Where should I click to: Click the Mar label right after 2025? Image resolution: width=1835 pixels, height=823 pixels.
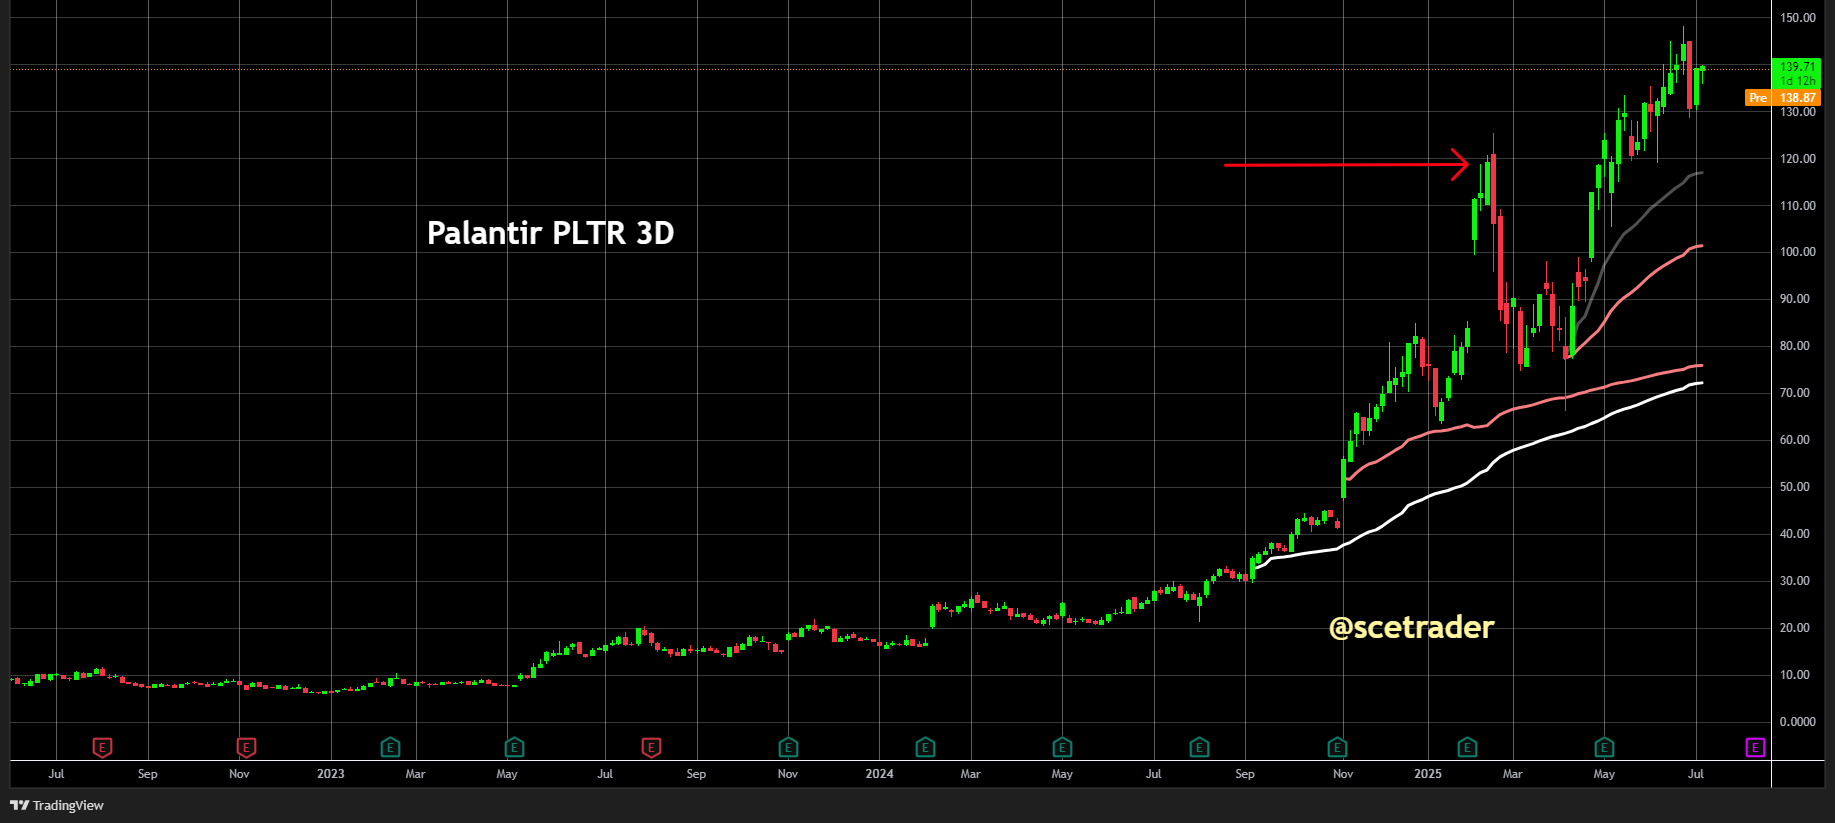pyautogui.click(x=1513, y=774)
